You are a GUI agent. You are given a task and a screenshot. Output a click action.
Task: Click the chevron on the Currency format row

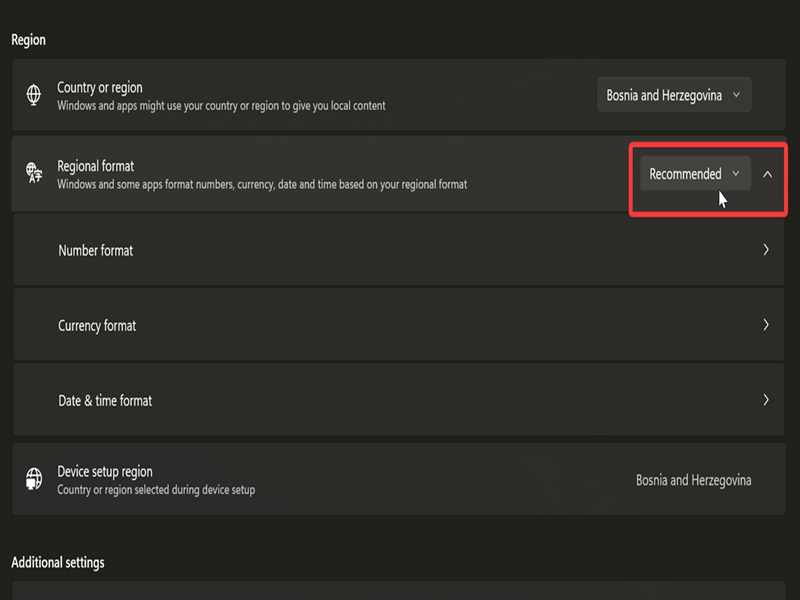pos(768,325)
